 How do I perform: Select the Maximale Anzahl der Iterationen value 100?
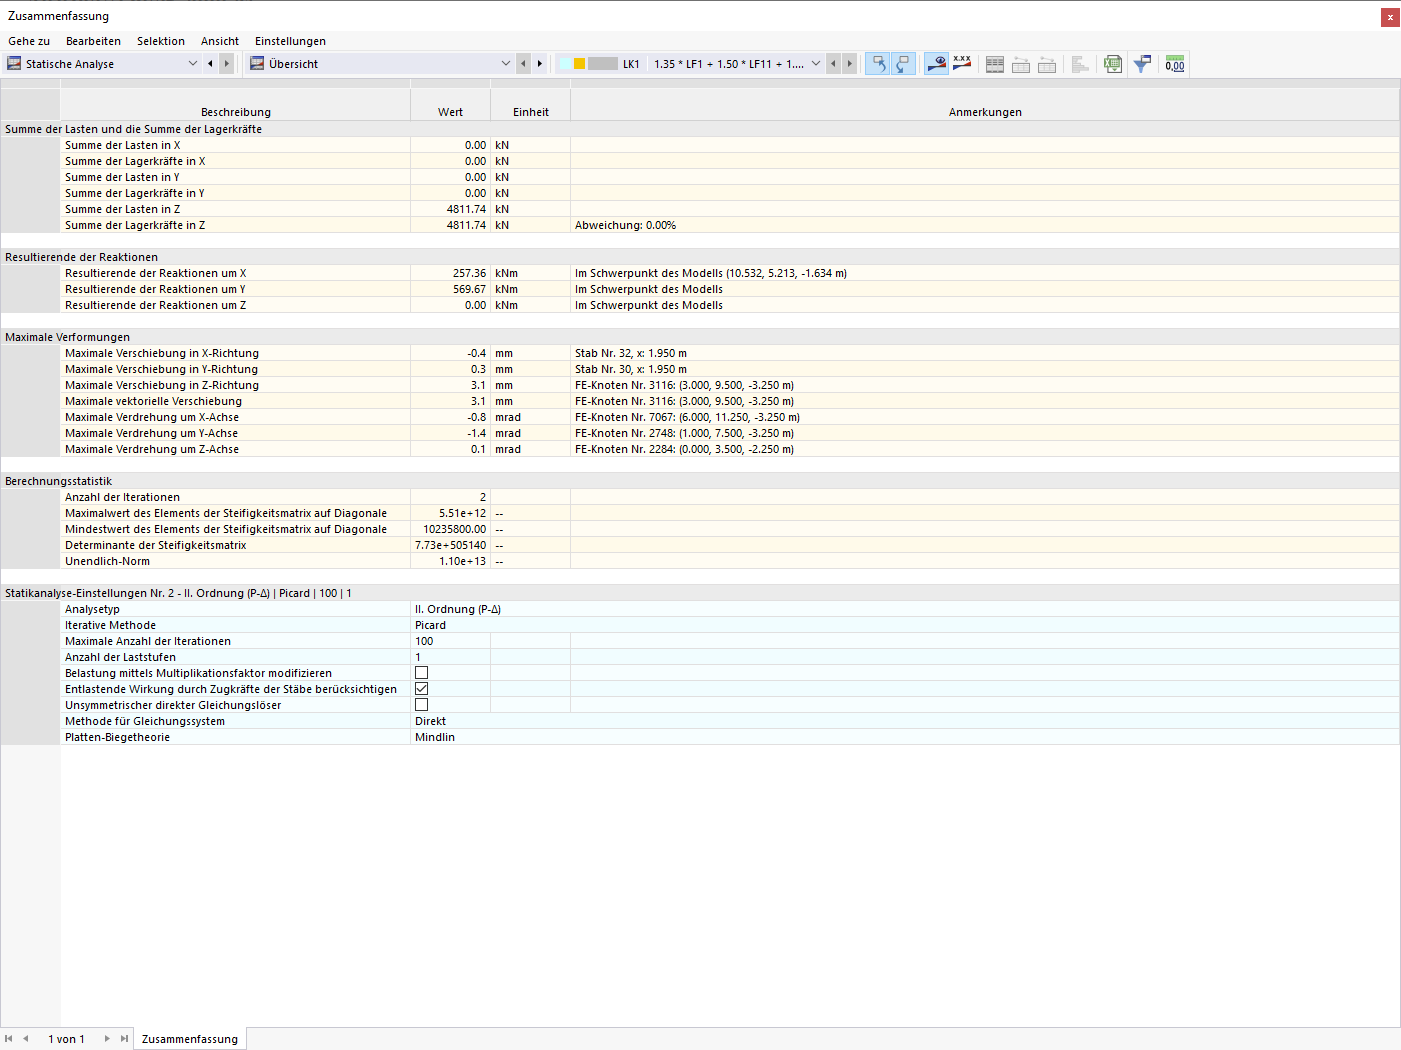pos(450,641)
